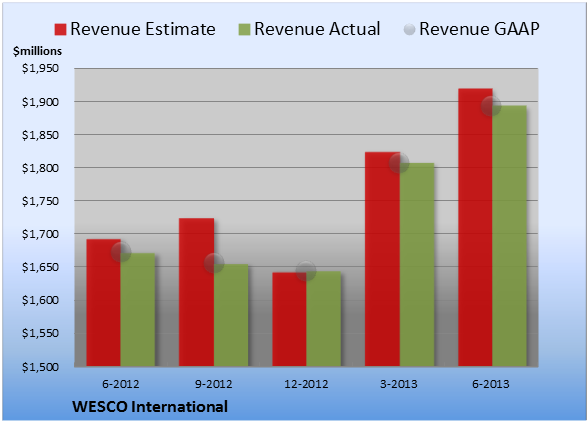Viewport: 588px width, 422px height.
Task: Click the '3-2013' x-axis label
Action: tap(399, 384)
